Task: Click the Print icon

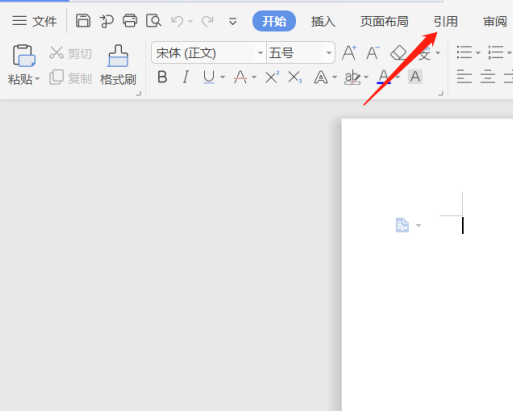Action: pos(130,21)
